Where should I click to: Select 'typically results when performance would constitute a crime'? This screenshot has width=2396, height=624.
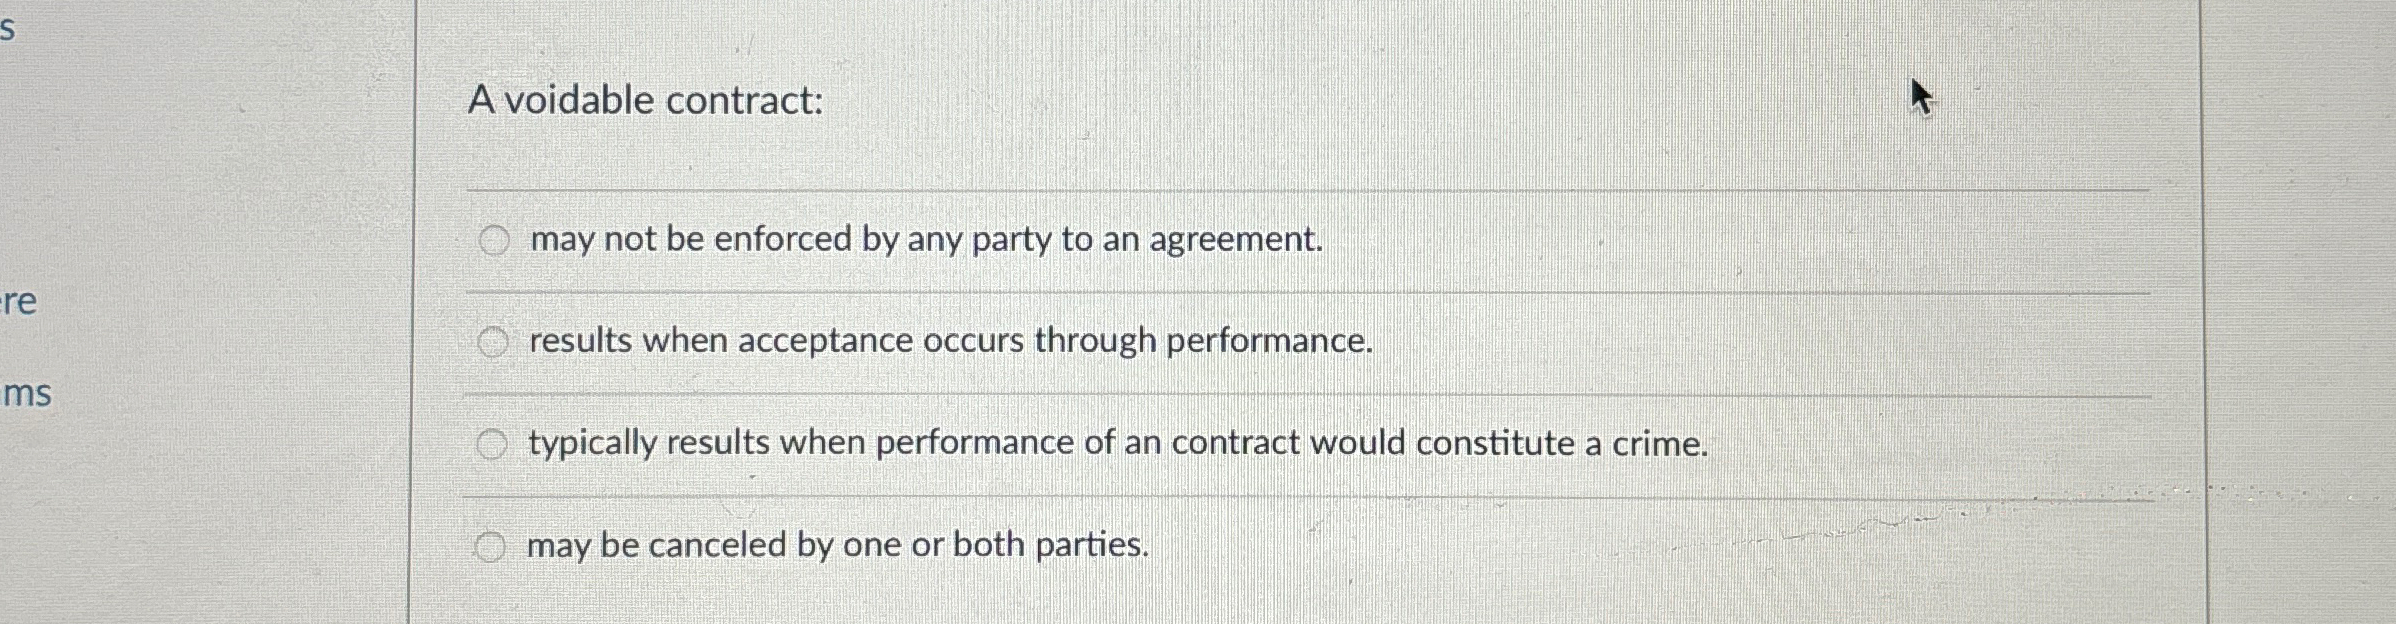tap(494, 443)
